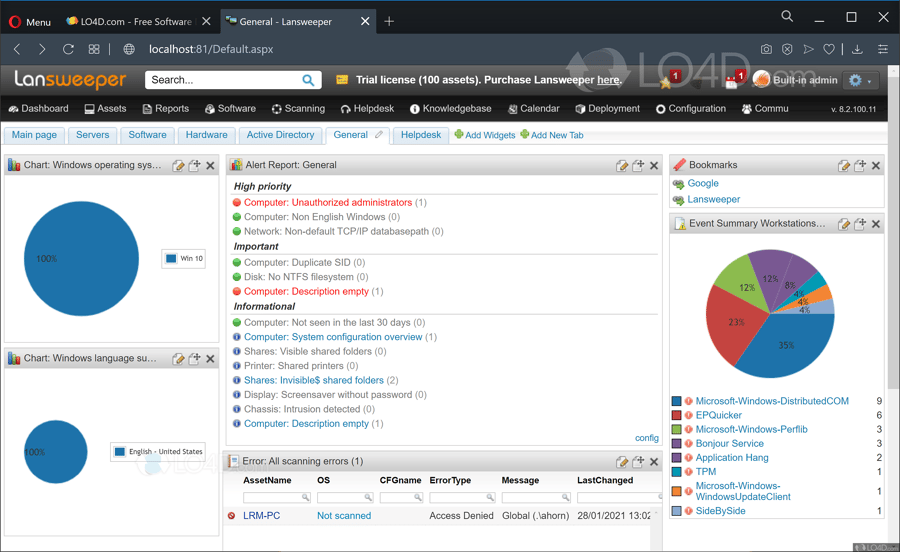
Task: Open a new browser tab with plus
Action: pyautogui.click(x=389, y=22)
